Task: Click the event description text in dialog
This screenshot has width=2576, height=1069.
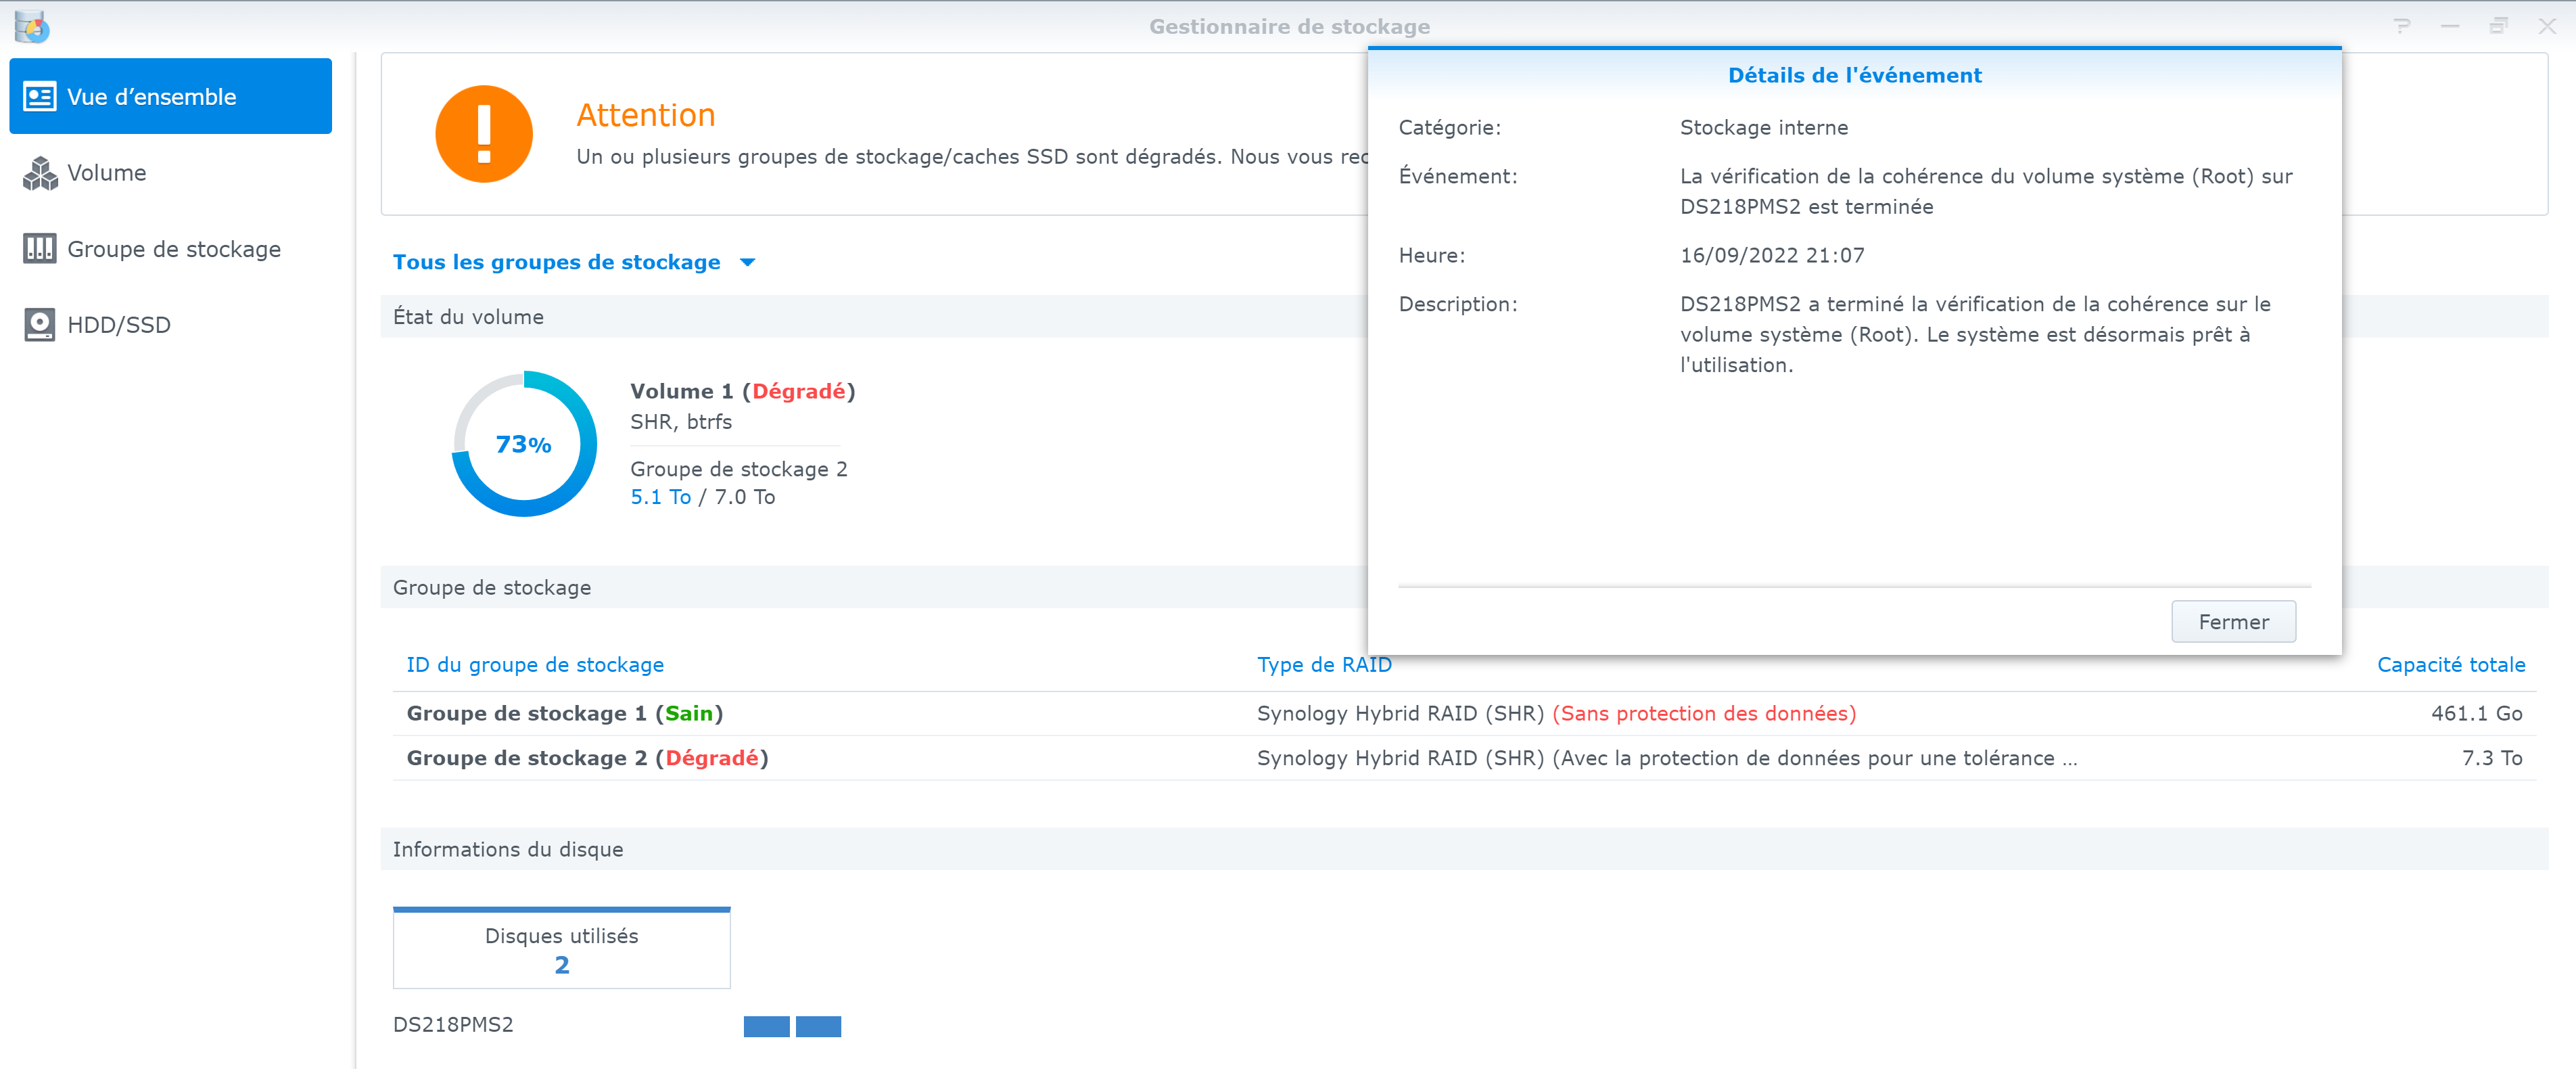Action: (x=1975, y=335)
